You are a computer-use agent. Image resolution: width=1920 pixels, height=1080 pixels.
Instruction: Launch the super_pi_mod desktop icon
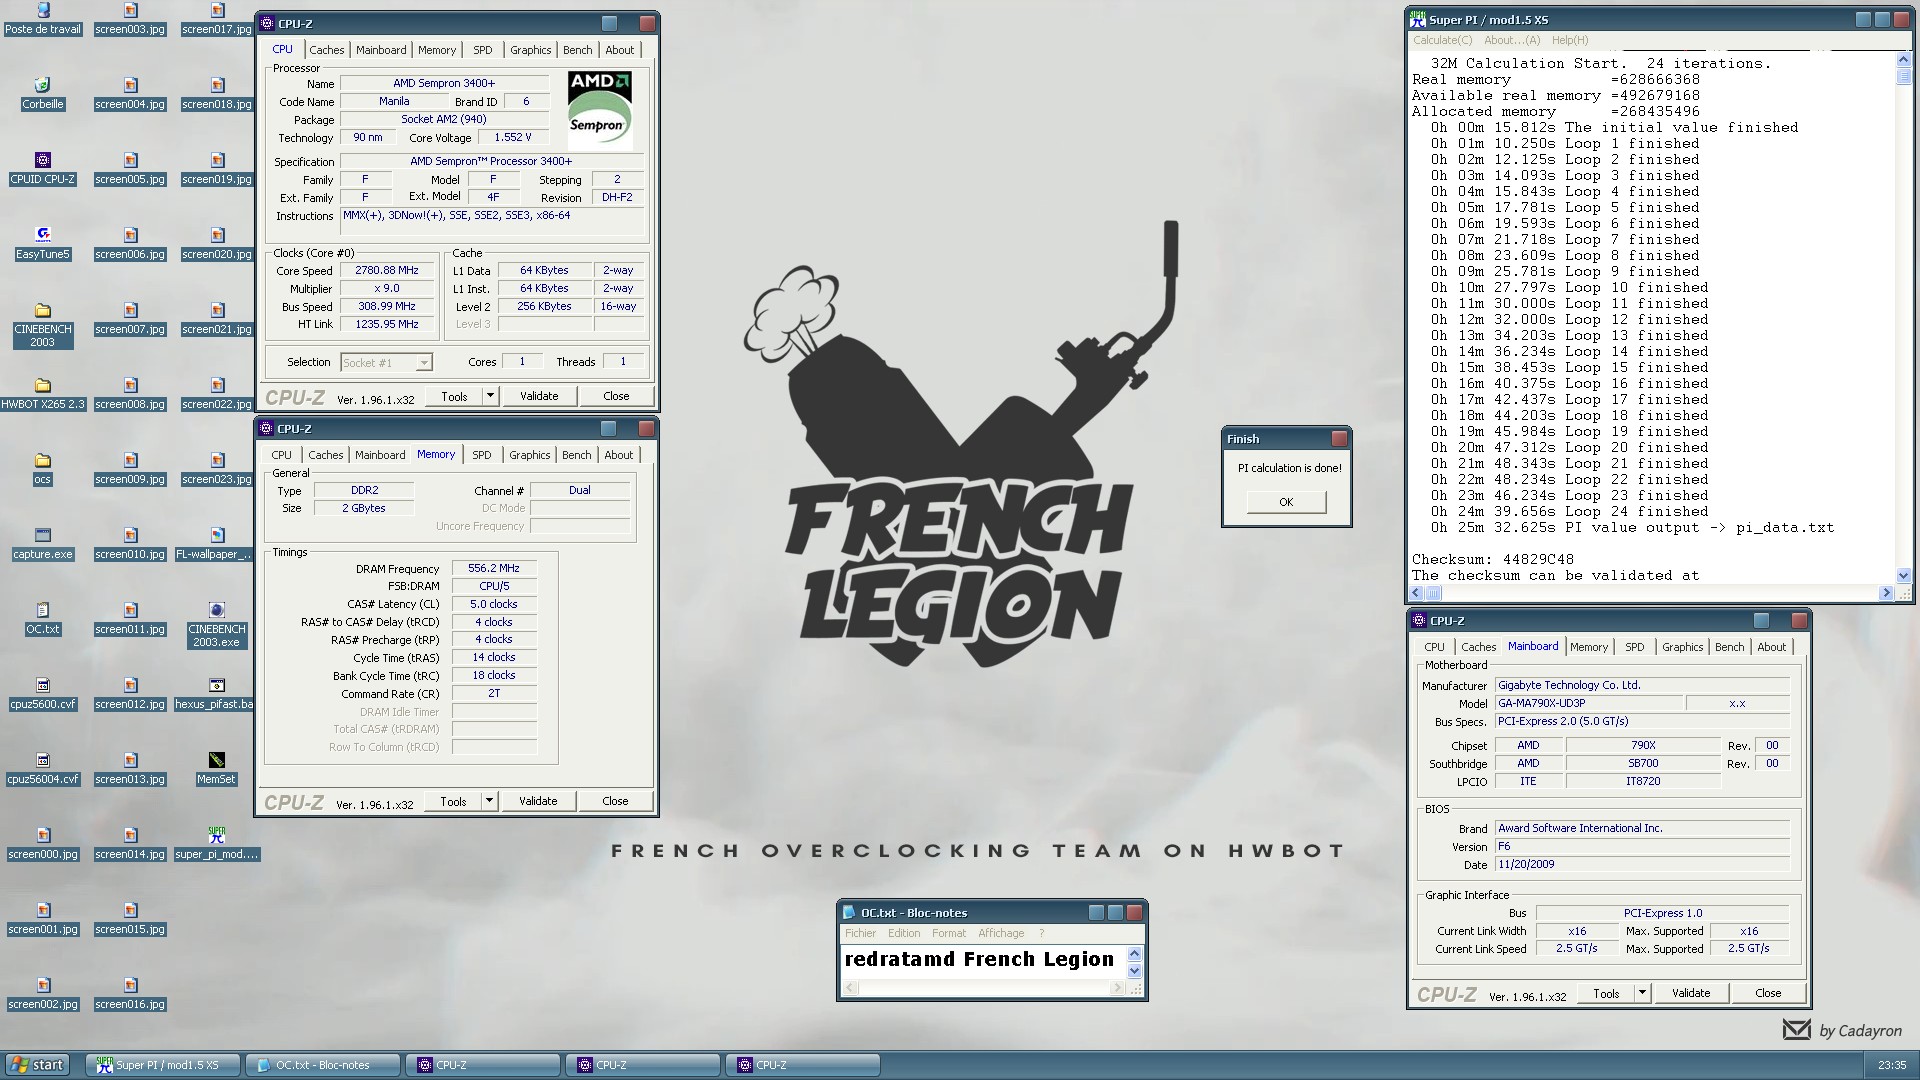tap(217, 844)
